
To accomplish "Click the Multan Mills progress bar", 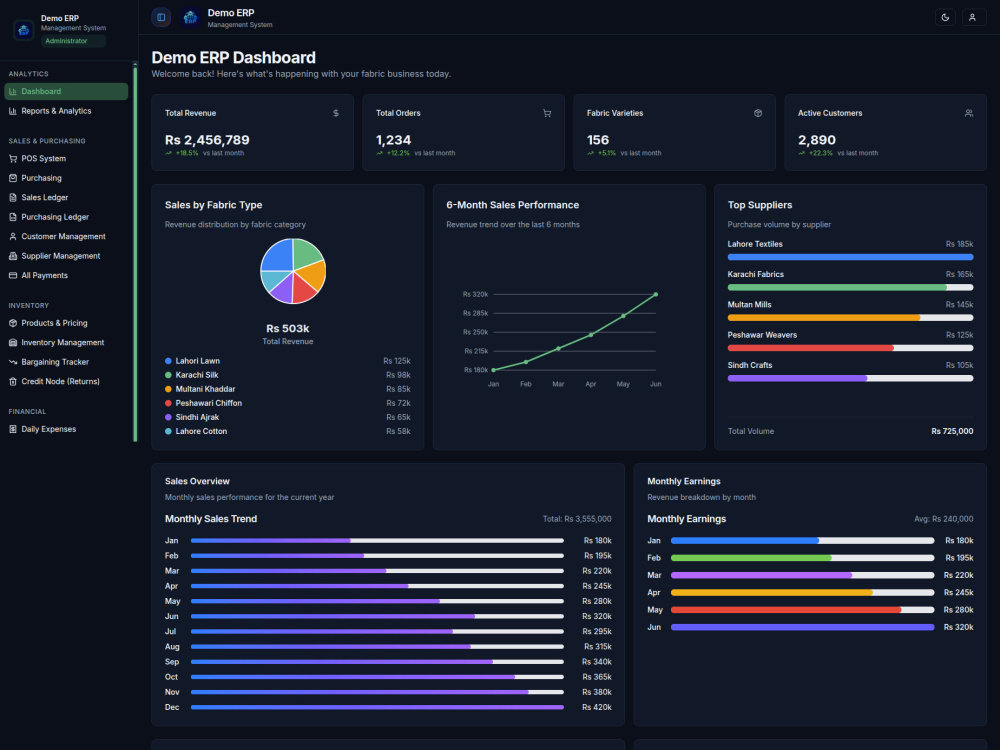I will click(850, 318).
